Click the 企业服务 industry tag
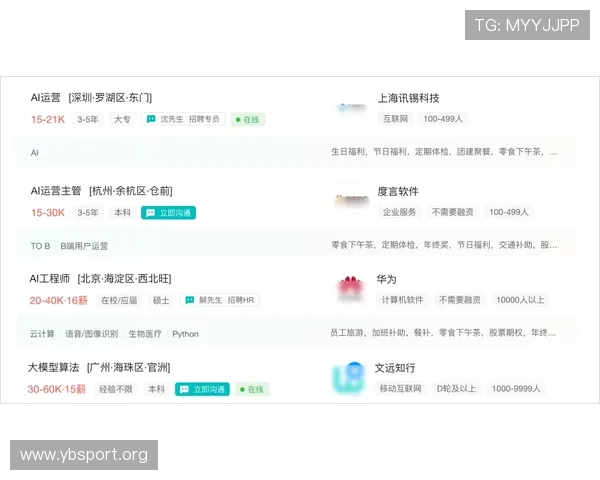This screenshot has height=480, width=600. point(399,212)
